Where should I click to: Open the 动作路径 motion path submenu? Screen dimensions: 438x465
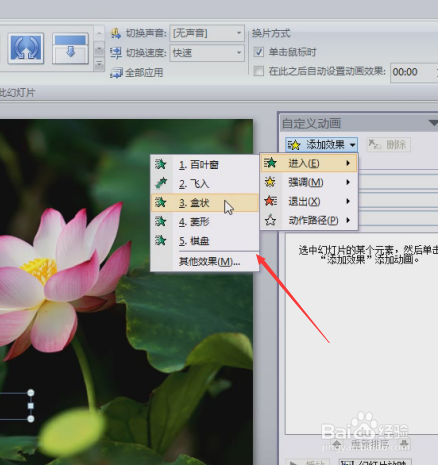309,220
